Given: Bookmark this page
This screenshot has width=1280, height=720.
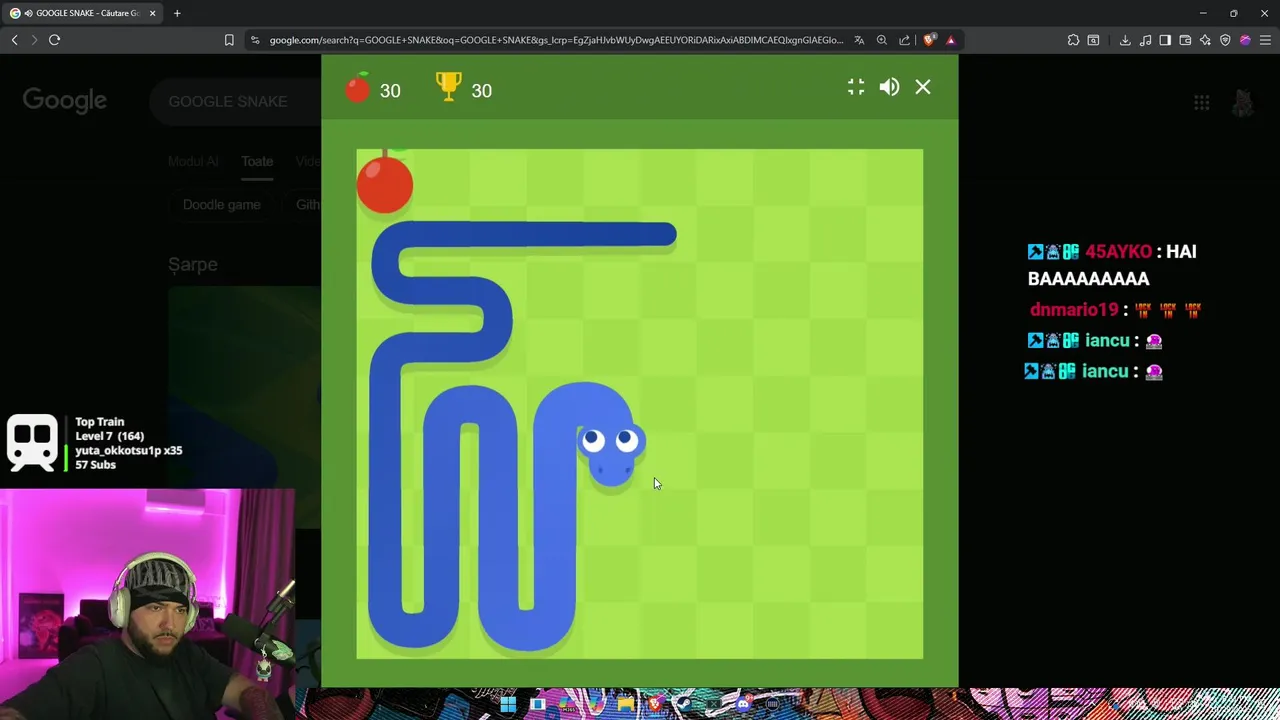Looking at the screenshot, I should (x=229, y=40).
